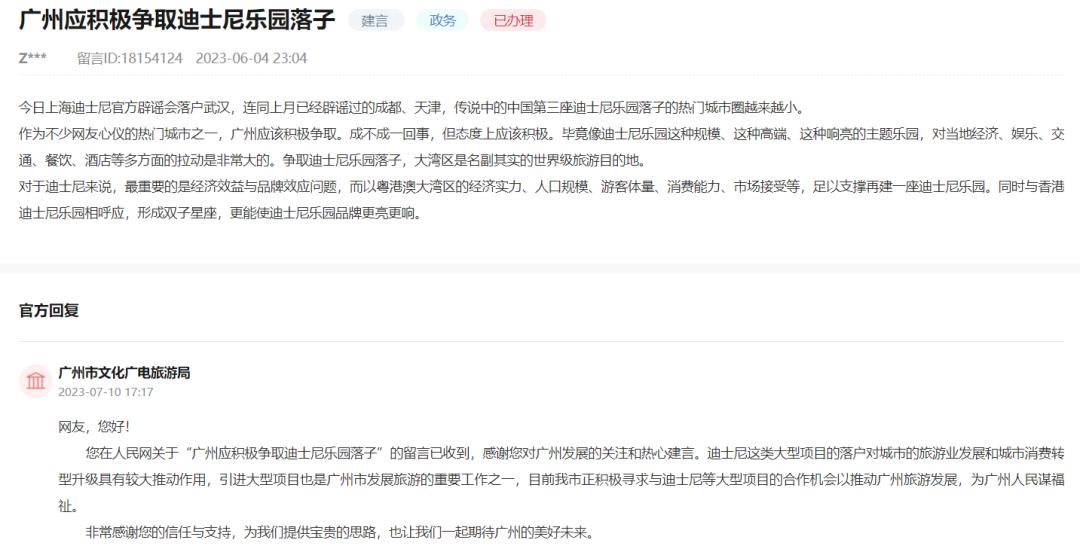Click the post timestamp 2023-06-04 23:04
Screen dimensions: 1080x552
251,58
